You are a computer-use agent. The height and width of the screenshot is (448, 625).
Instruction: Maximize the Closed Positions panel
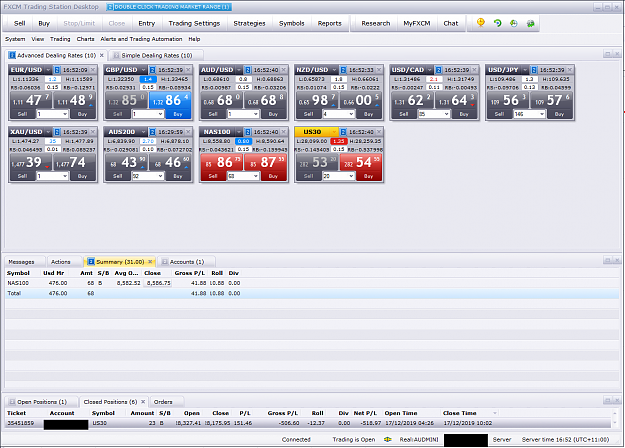pyautogui.click(x=607, y=400)
